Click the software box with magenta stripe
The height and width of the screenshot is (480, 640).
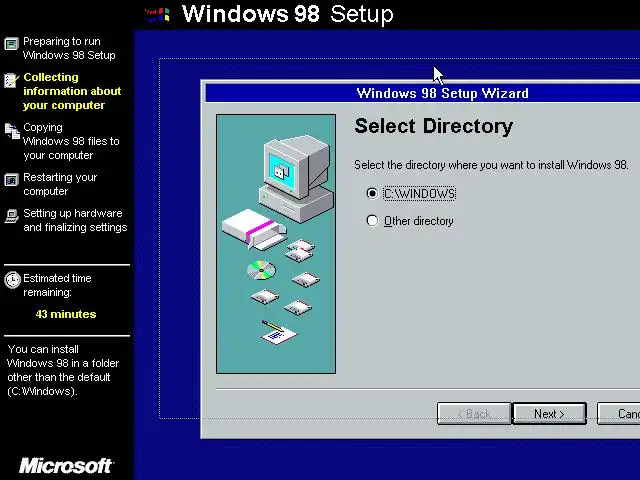coord(254,229)
